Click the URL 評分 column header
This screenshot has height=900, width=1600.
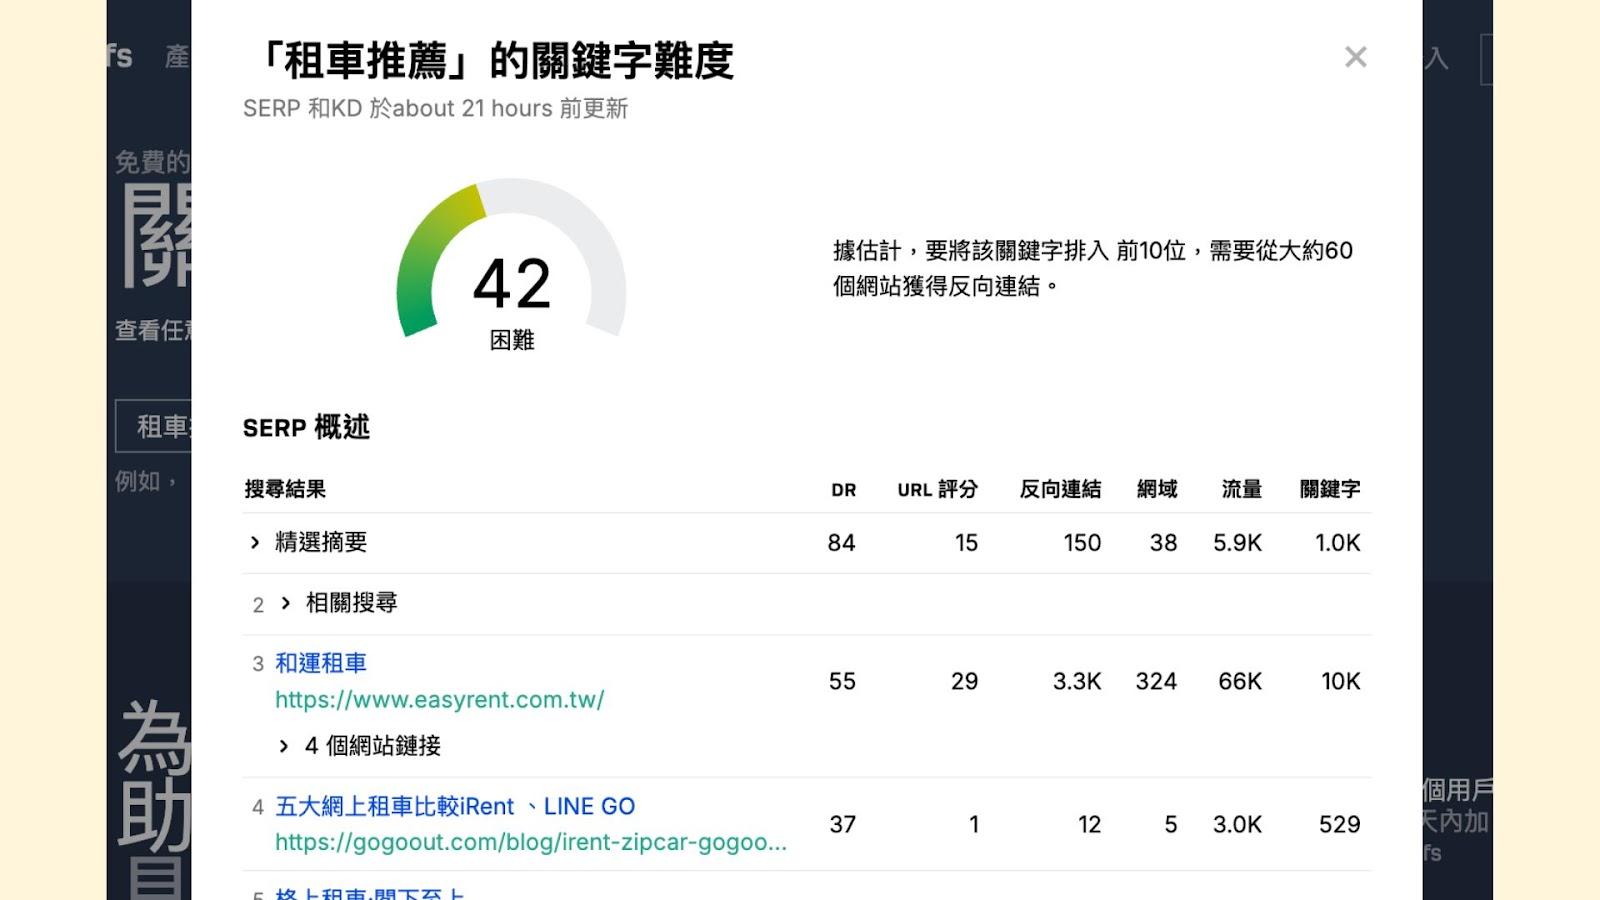click(937, 489)
